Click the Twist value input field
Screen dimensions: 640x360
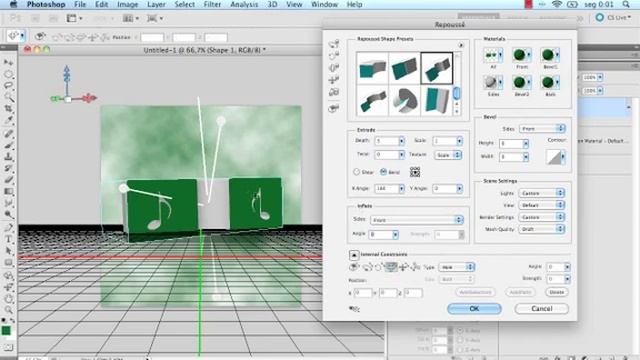tap(387, 155)
